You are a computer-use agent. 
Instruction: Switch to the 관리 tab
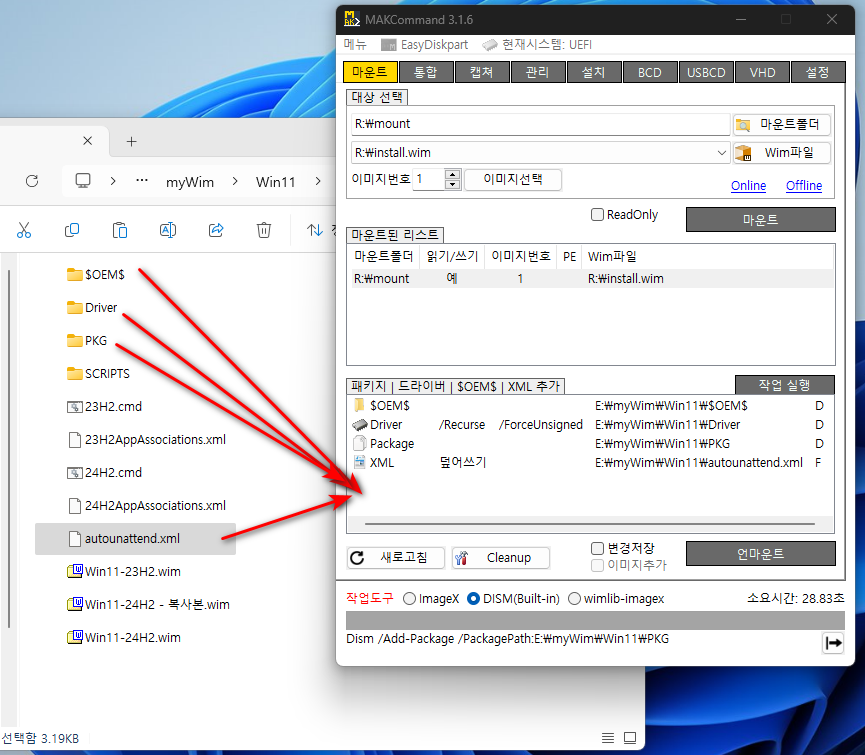pos(538,72)
